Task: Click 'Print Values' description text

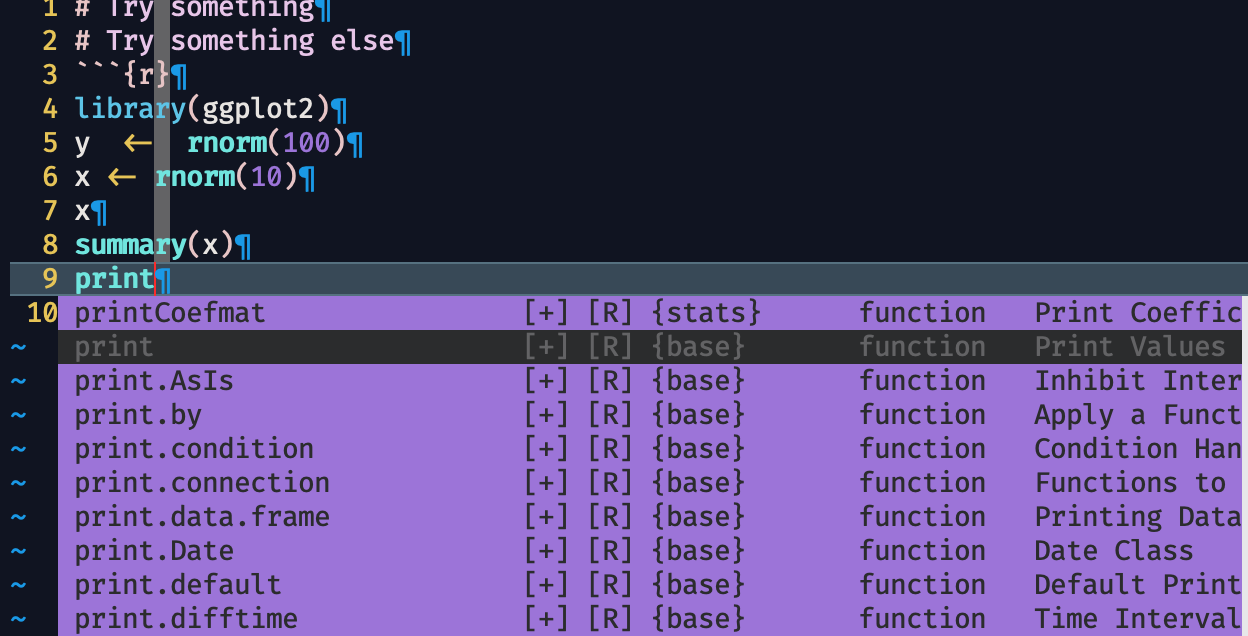Action: [1130, 347]
